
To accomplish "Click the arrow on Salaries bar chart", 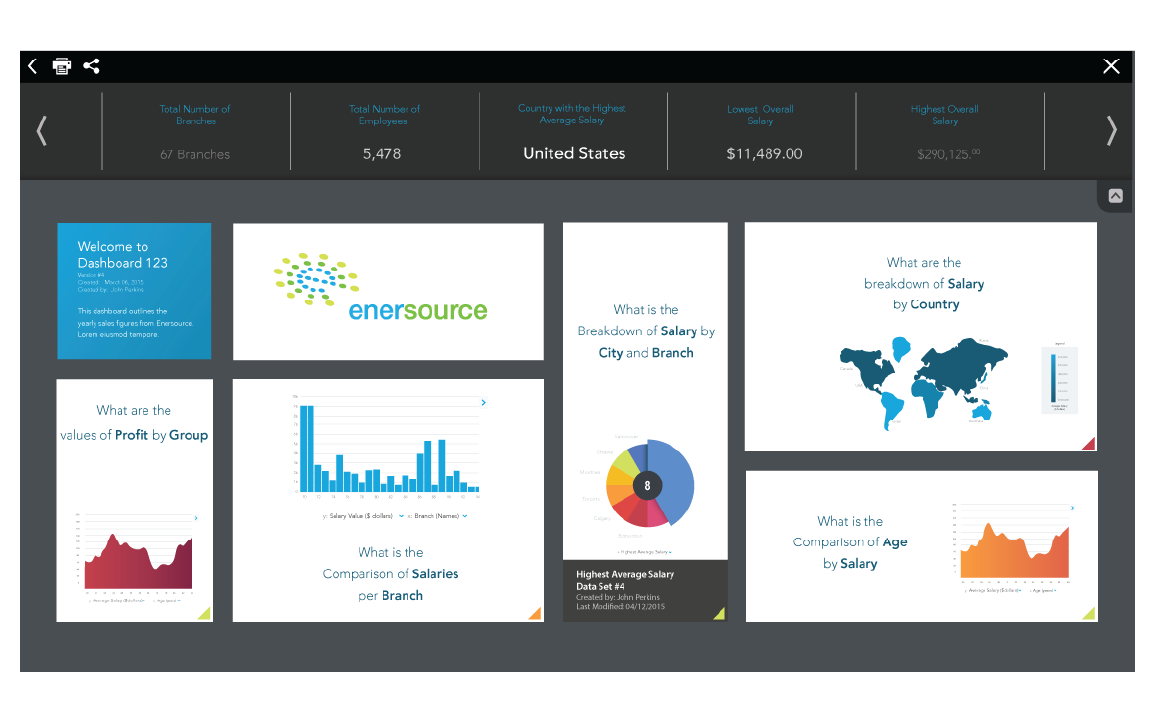I will [484, 402].
